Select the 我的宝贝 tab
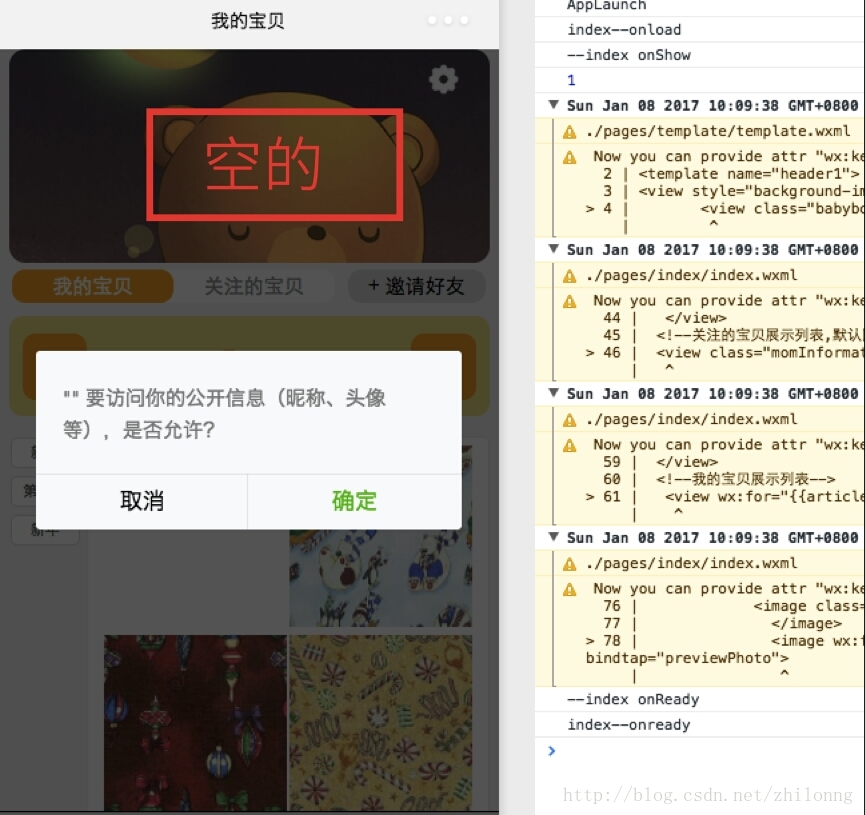Screen dimensions: 865x815 pos(93,286)
